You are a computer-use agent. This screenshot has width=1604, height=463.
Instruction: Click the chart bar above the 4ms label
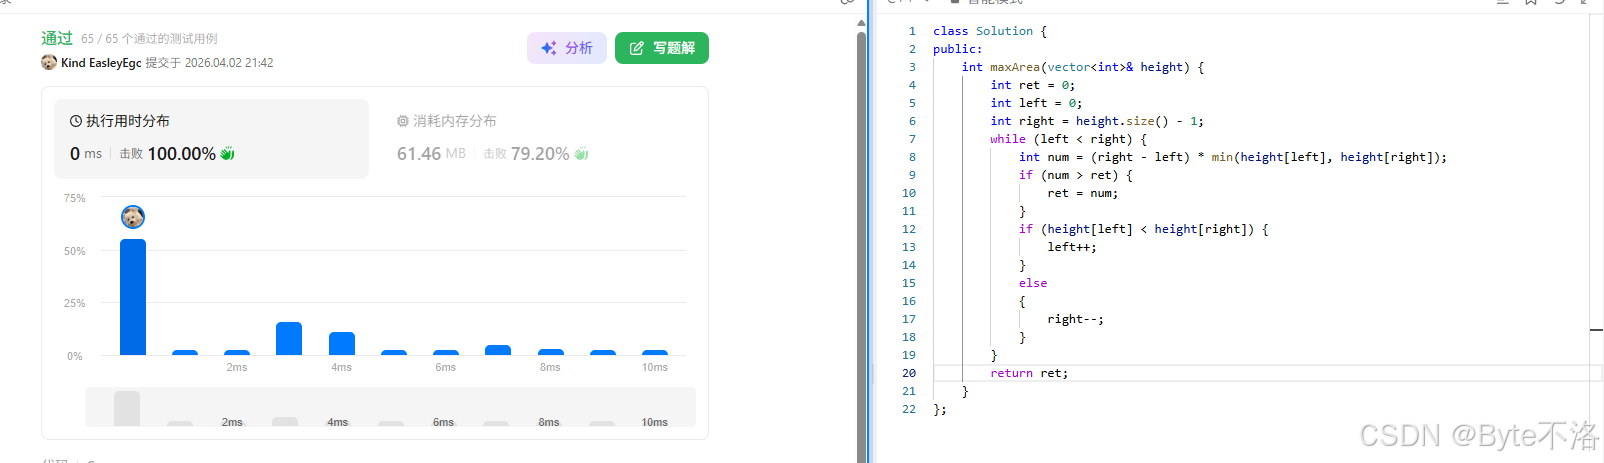[342, 343]
